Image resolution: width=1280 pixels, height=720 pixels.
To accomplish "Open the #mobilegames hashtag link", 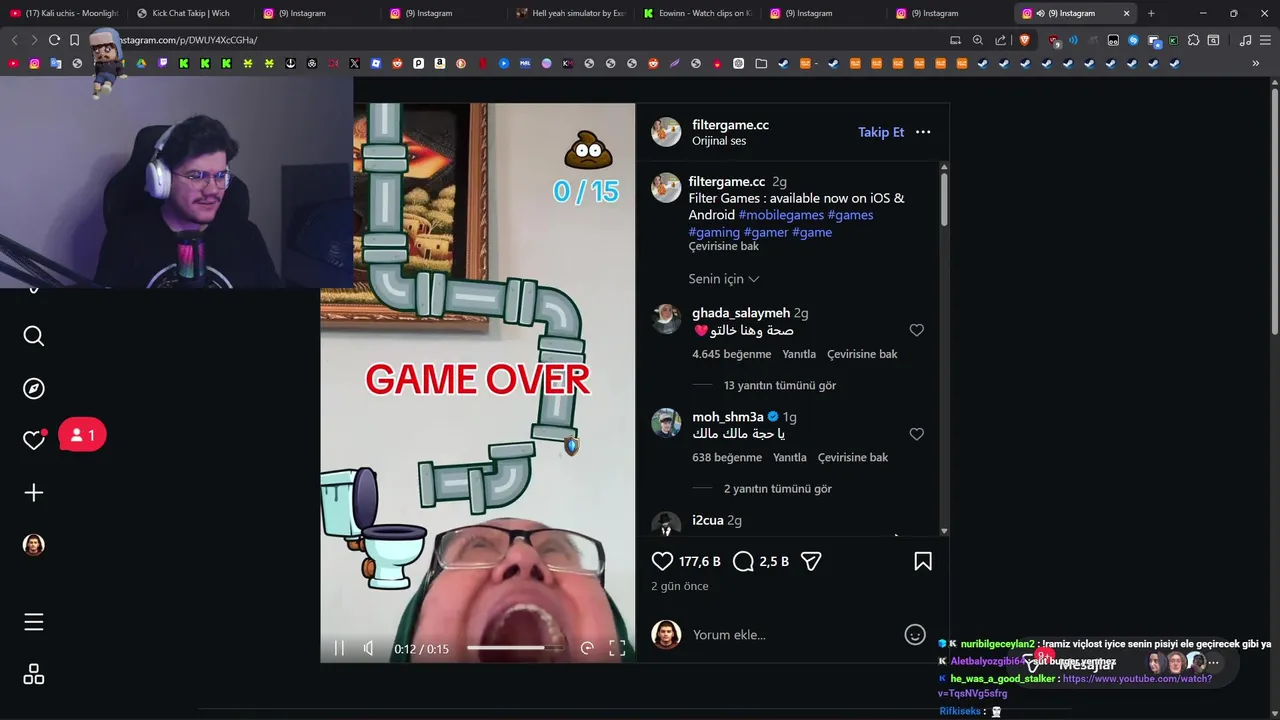I will coord(781,215).
